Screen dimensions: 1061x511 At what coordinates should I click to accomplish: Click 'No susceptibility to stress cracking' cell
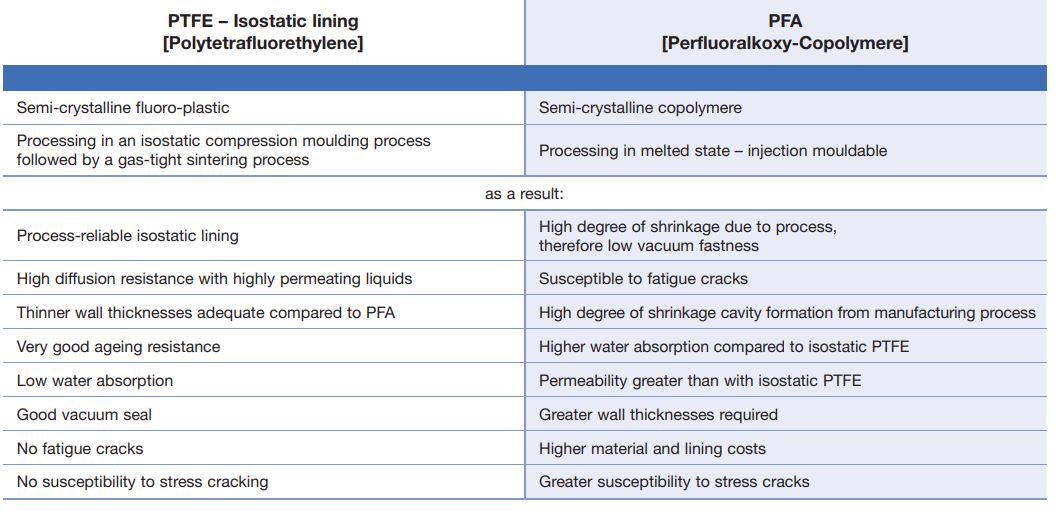[142, 482]
